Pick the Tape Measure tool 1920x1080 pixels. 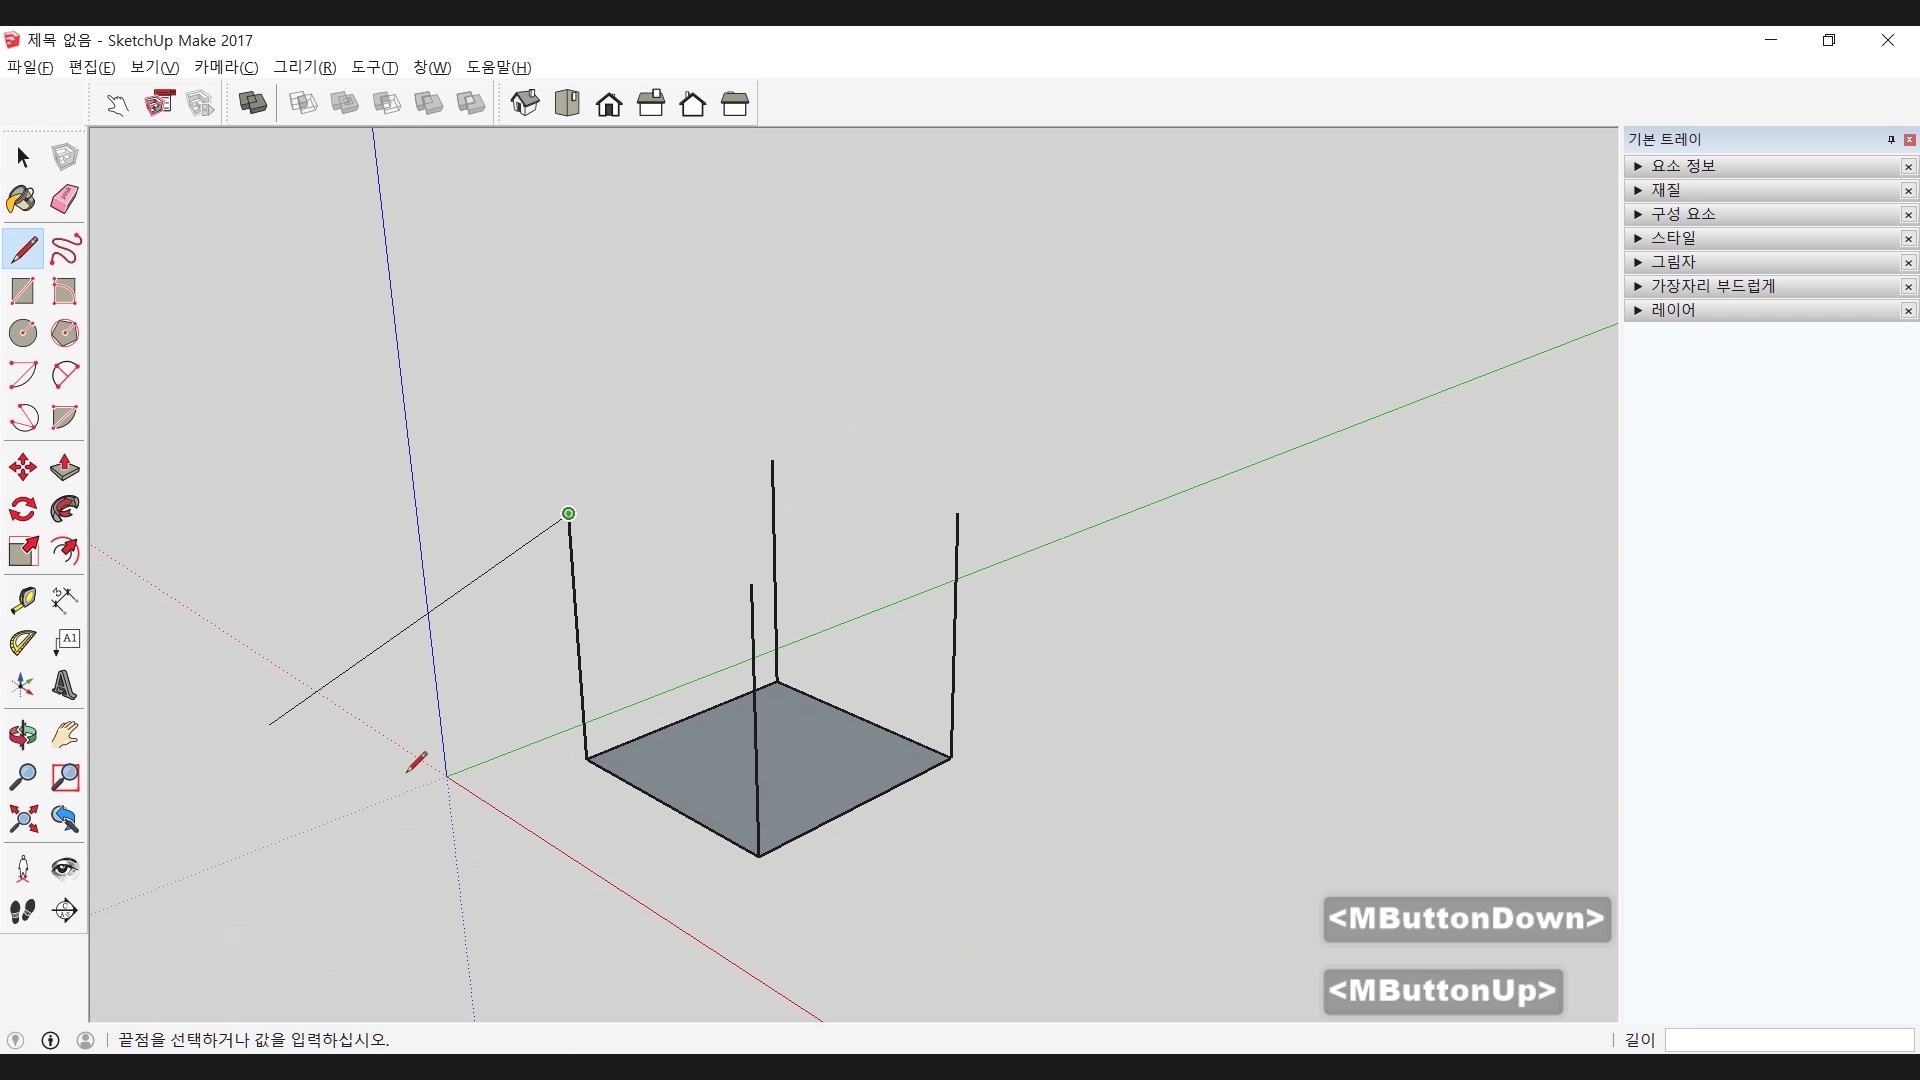click(22, 600)
